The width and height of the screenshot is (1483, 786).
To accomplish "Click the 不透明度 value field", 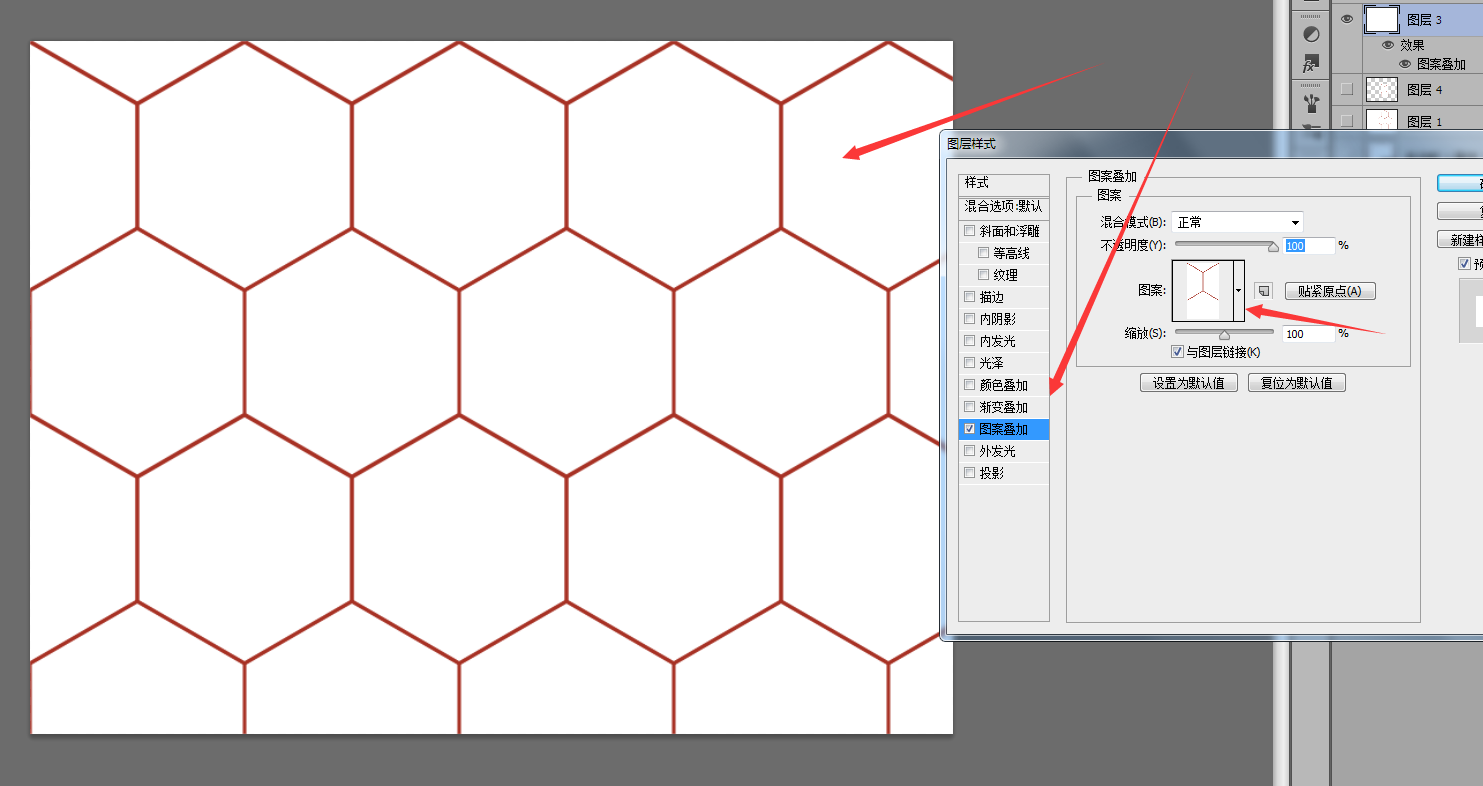I will 1309,245.
